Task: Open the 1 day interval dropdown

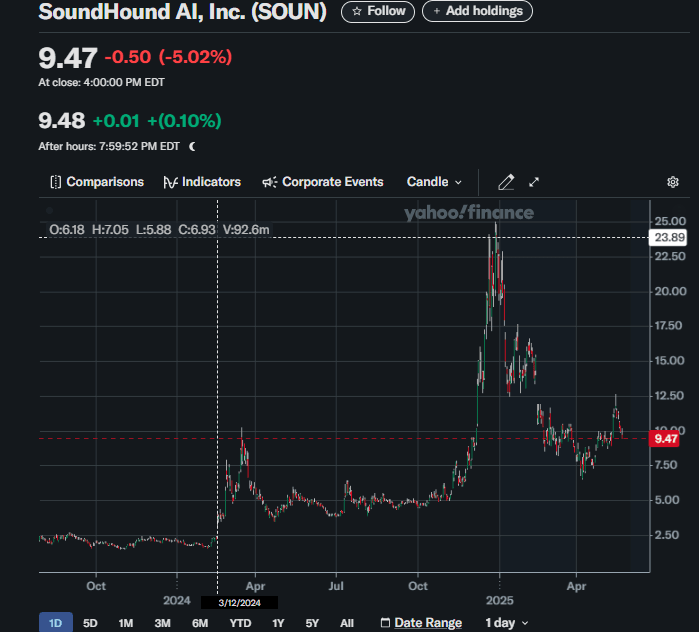Action: [x=506, y=623]
